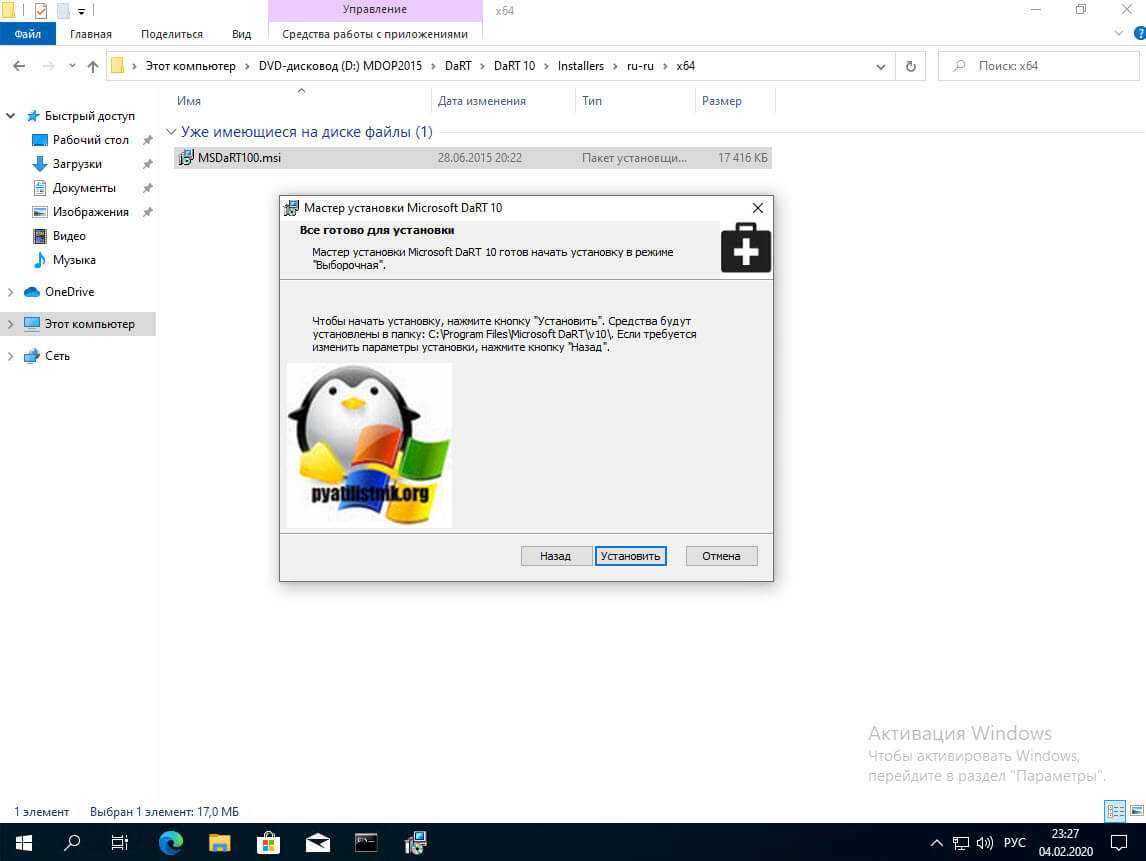This screenshot has width=1146, height=861.
Task: Click the Установить button in the installer
Action: 630,556
